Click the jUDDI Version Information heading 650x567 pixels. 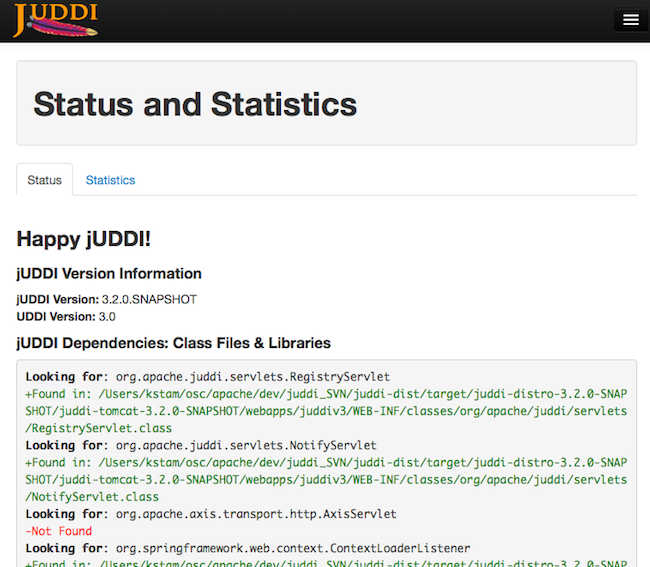tap(109, 273)
